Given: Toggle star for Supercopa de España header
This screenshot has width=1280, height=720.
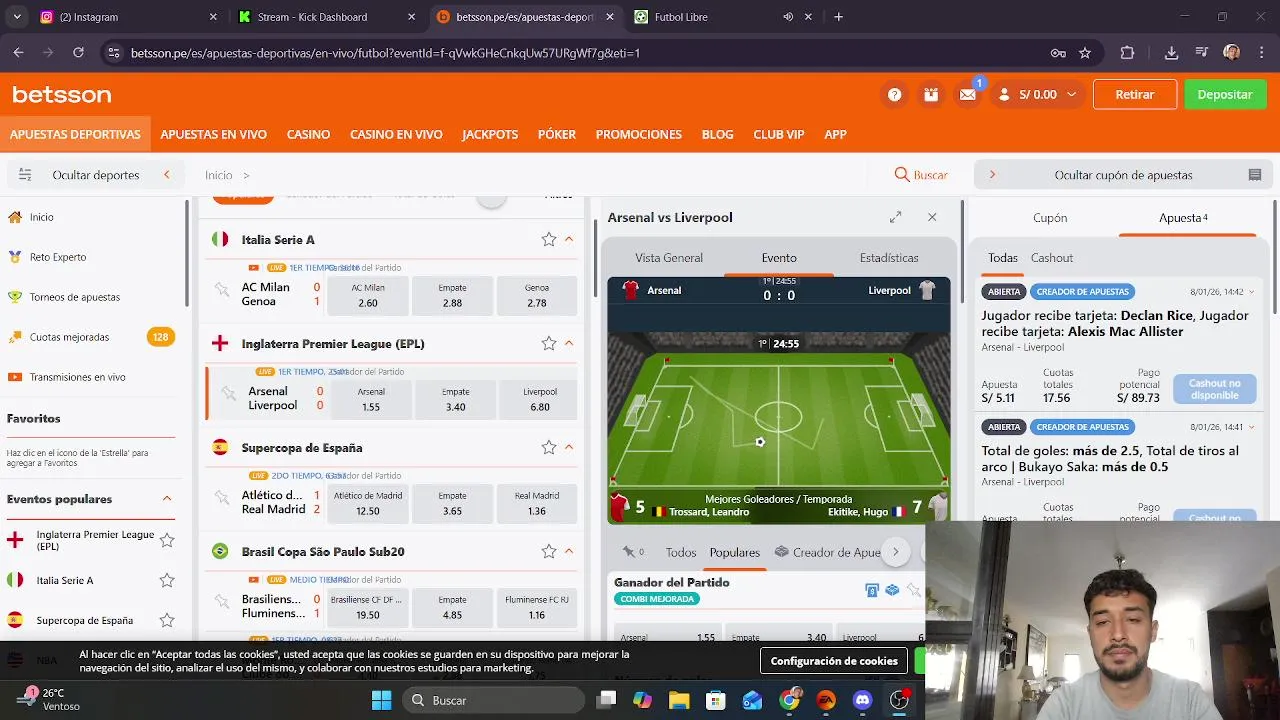Looking at the screenshot, I should (x=548, y=448).
